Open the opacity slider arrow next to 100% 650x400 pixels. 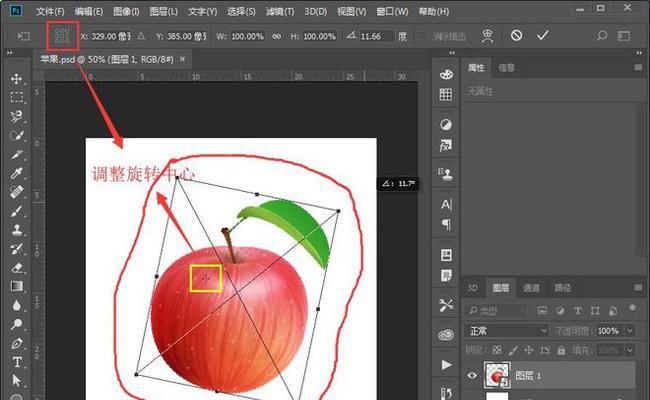click(x=630, y=331)
